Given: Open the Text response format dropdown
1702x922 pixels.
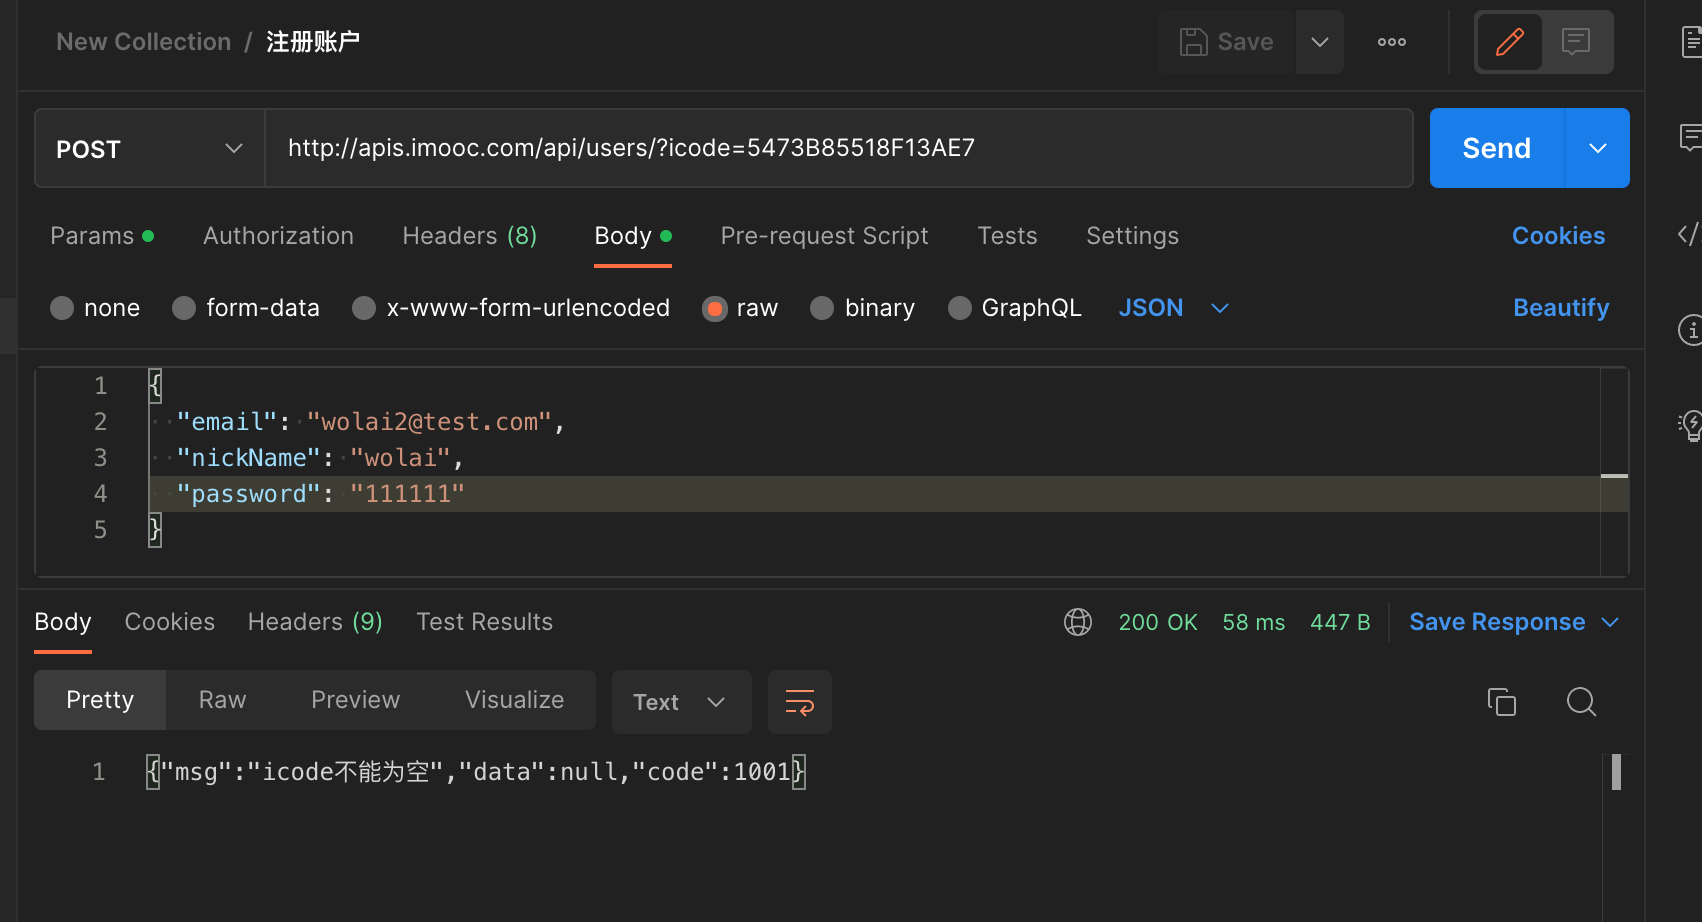Looking at the screenshot, I should [x=680, y=702].
